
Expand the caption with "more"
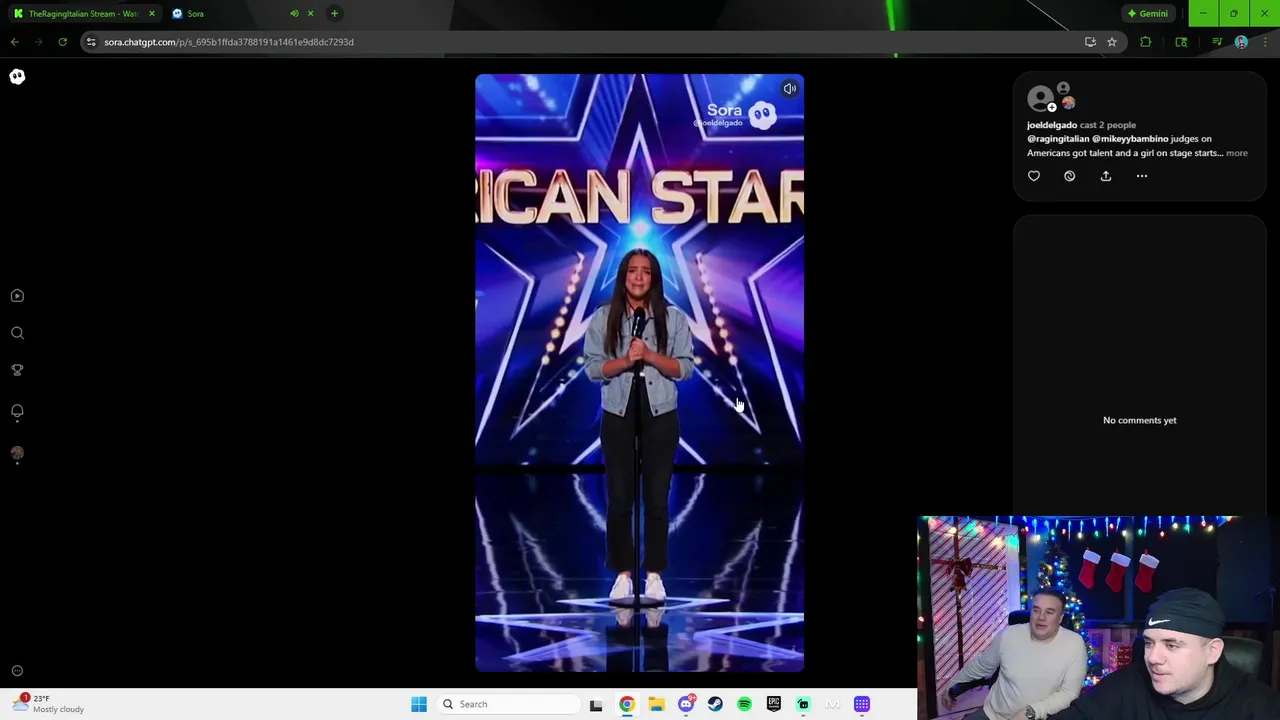[1237, 153]
